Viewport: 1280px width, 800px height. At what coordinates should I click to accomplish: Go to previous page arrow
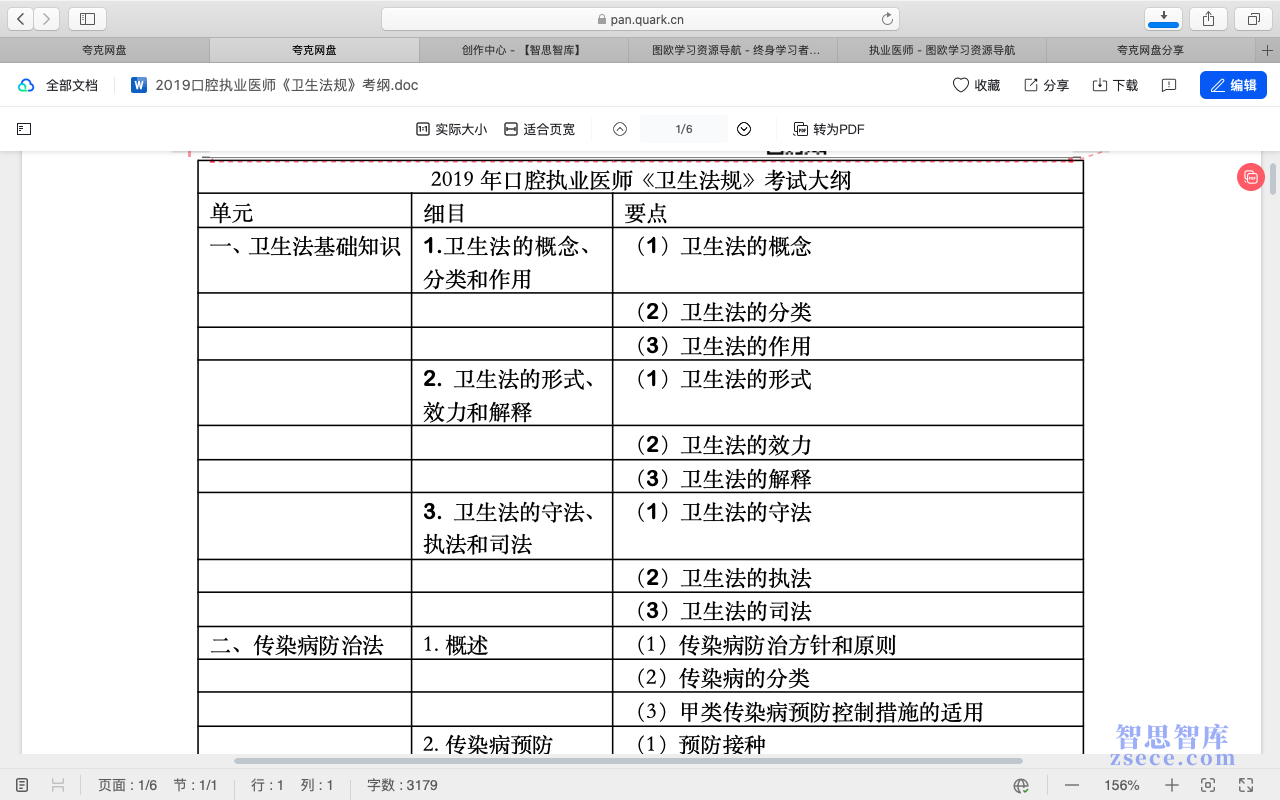point(620,129)
